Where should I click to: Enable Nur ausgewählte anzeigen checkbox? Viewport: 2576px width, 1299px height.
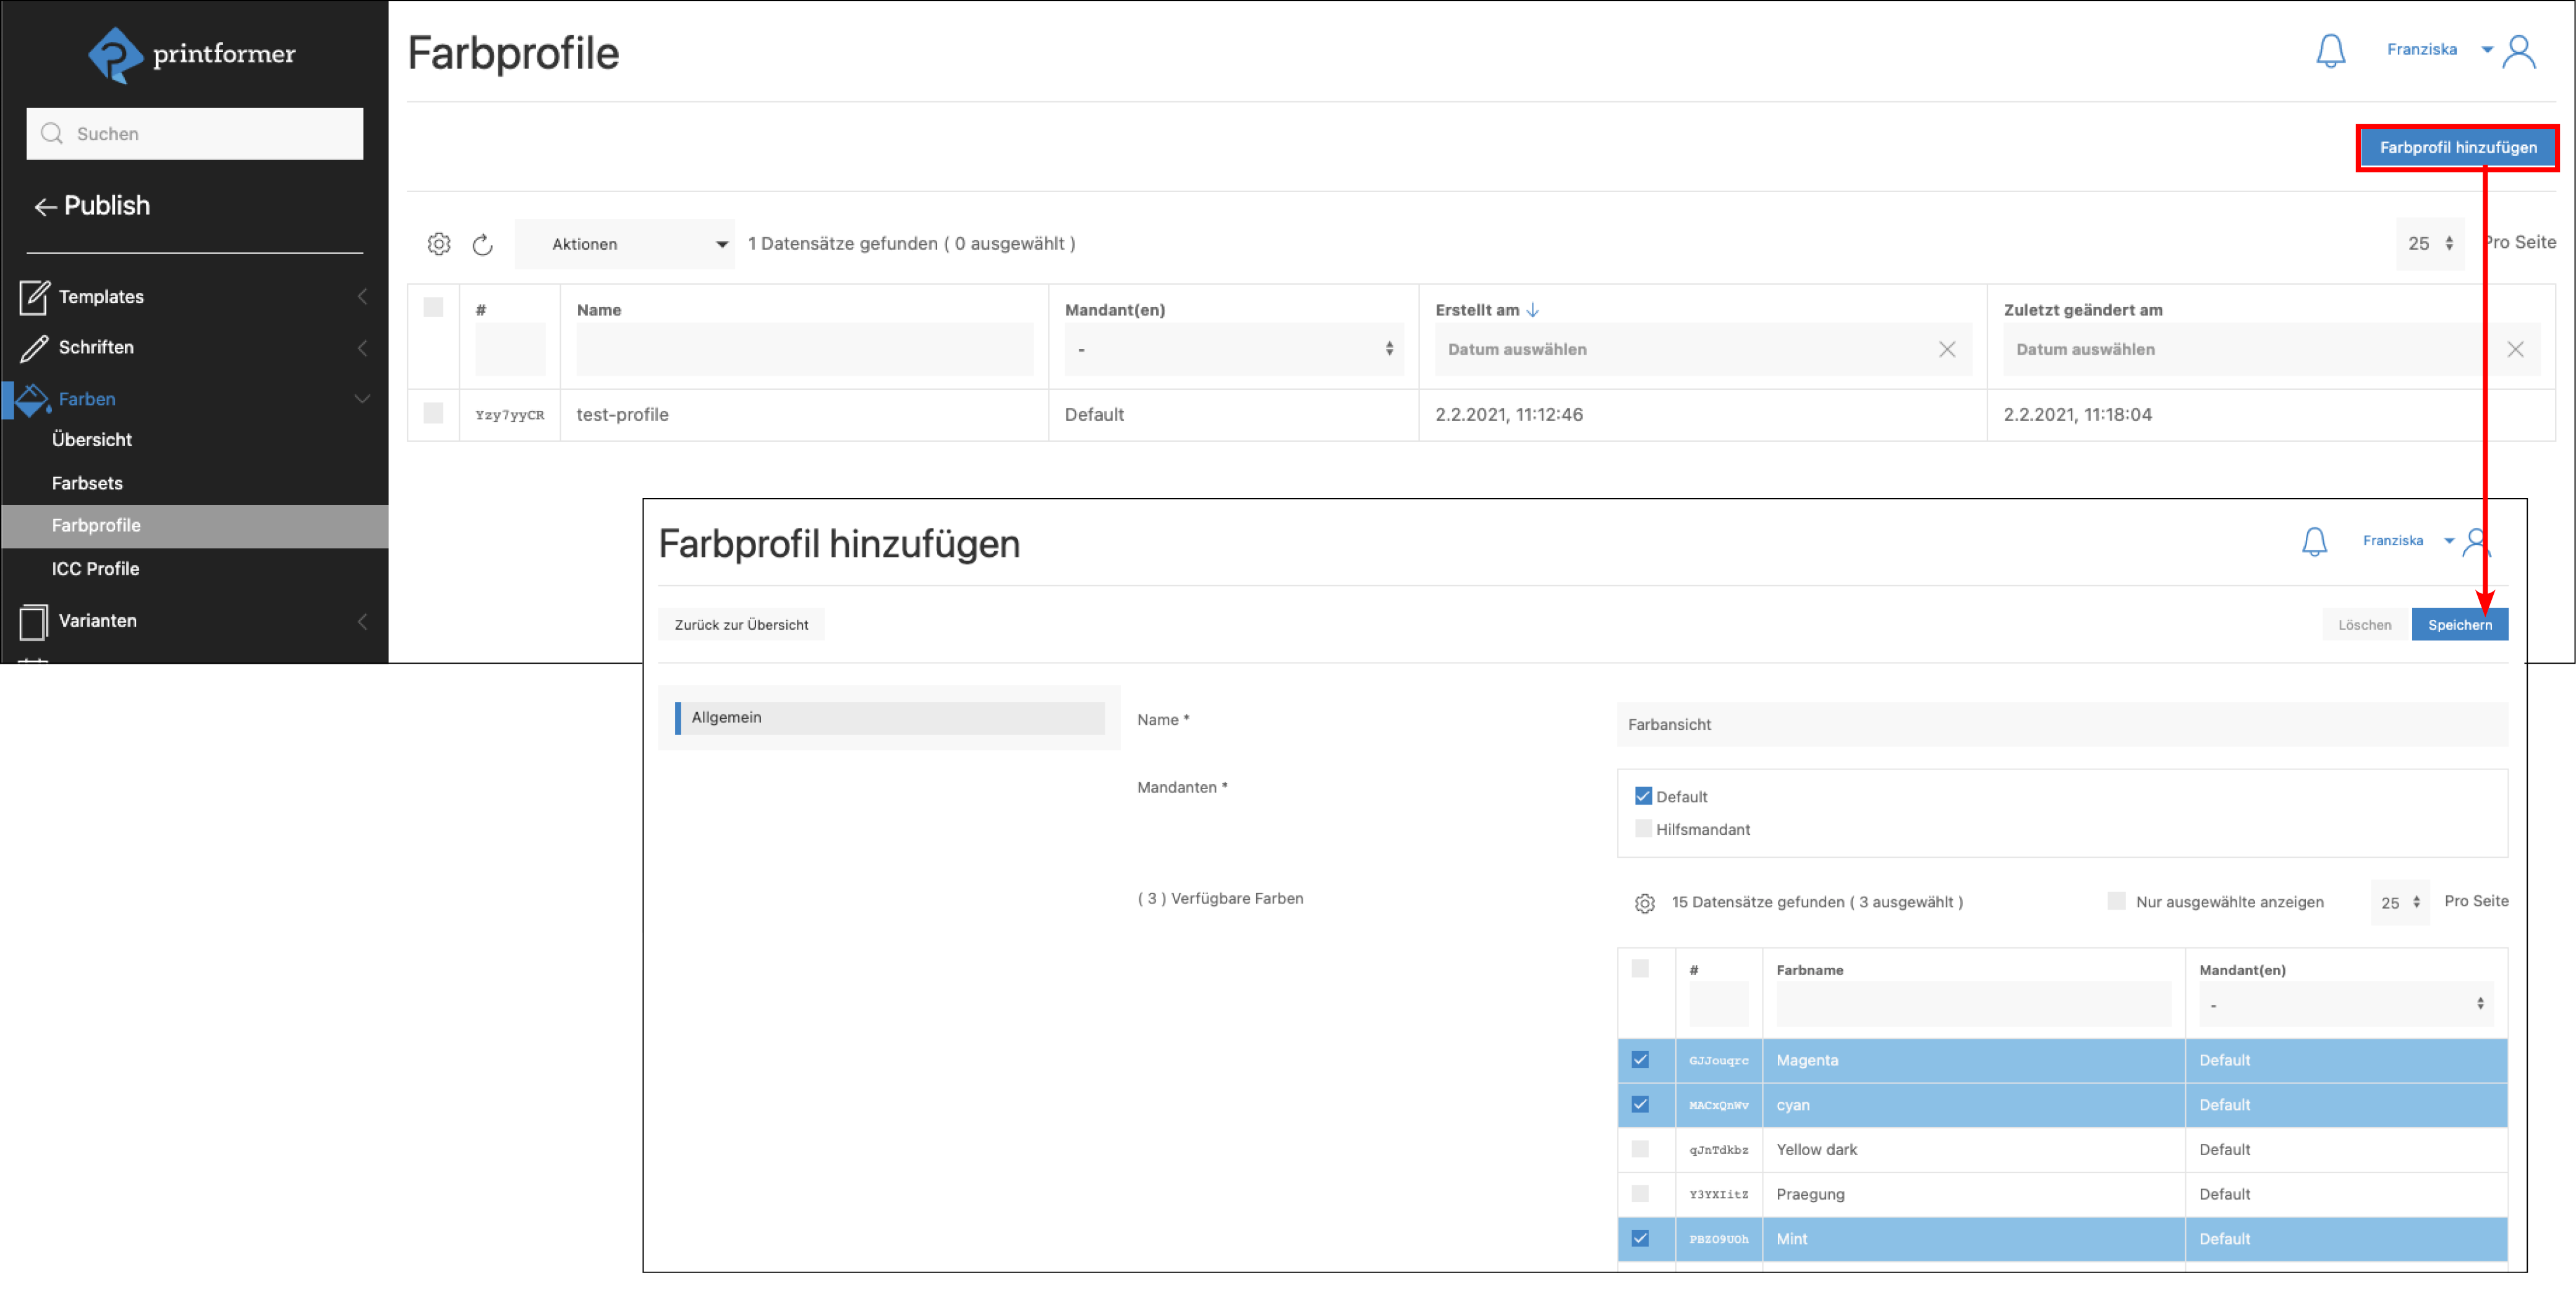2116,901
